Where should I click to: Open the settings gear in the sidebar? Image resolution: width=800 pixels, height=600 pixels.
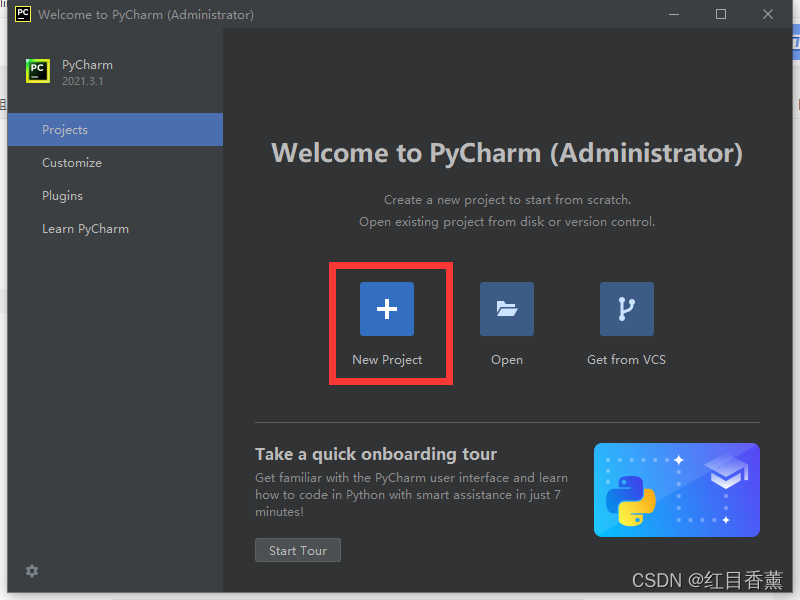point(32,571)
